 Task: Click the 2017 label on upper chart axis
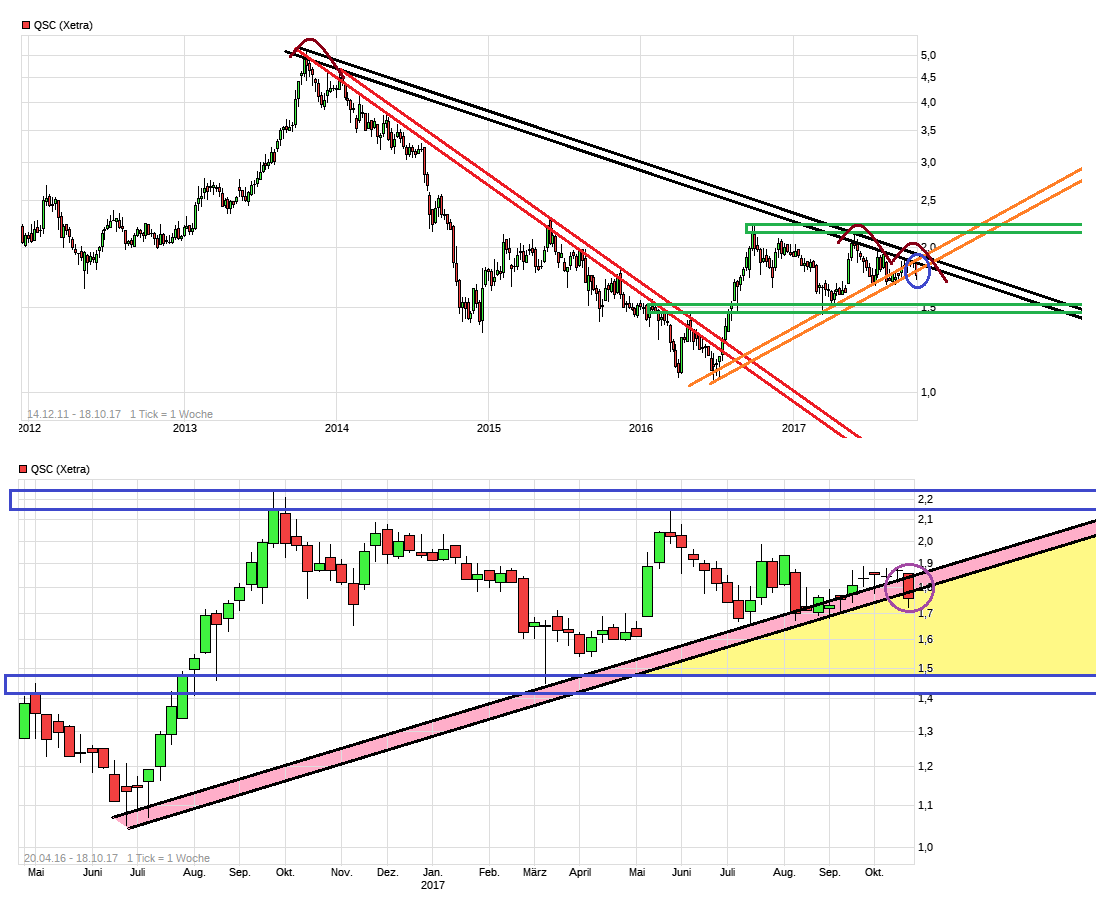click(x=793, y=428)
